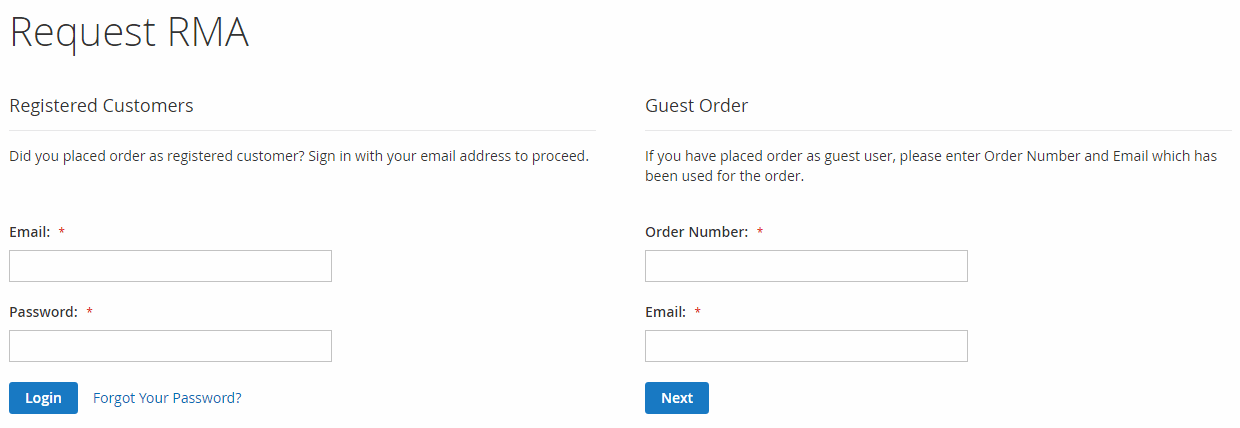Click the red asterisk beside Password
The image size is (1240, 428).
[x=90, y=312]
